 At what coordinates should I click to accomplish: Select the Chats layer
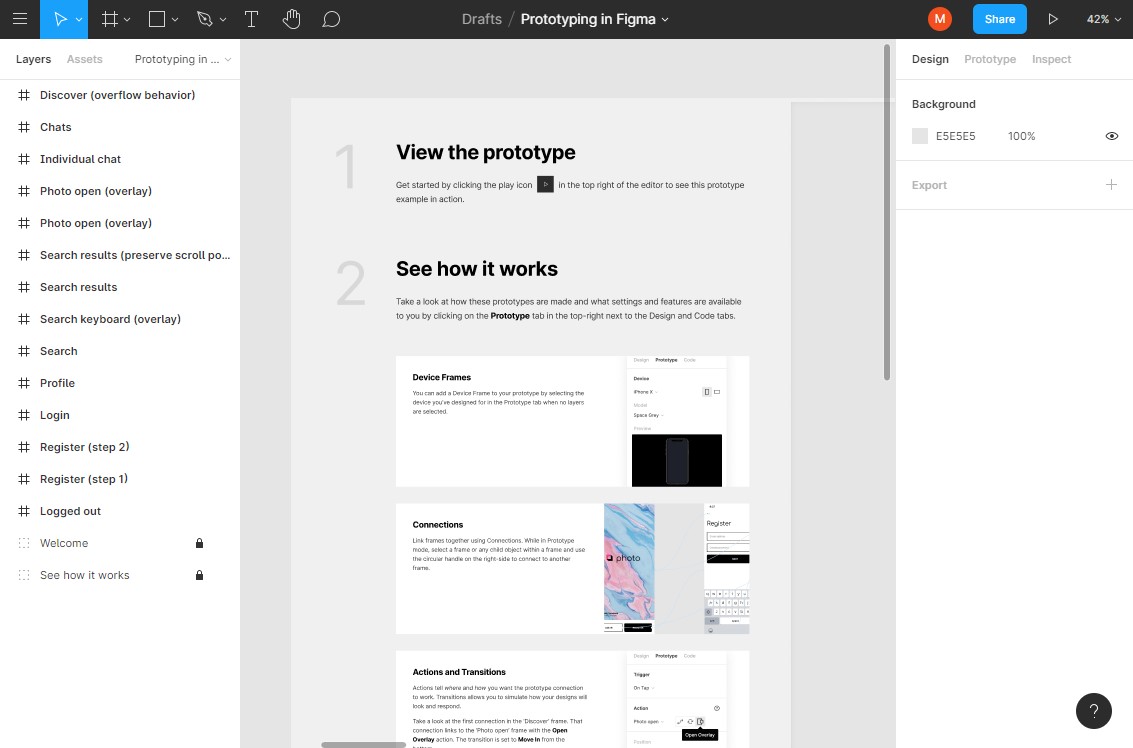pos(119,127)
